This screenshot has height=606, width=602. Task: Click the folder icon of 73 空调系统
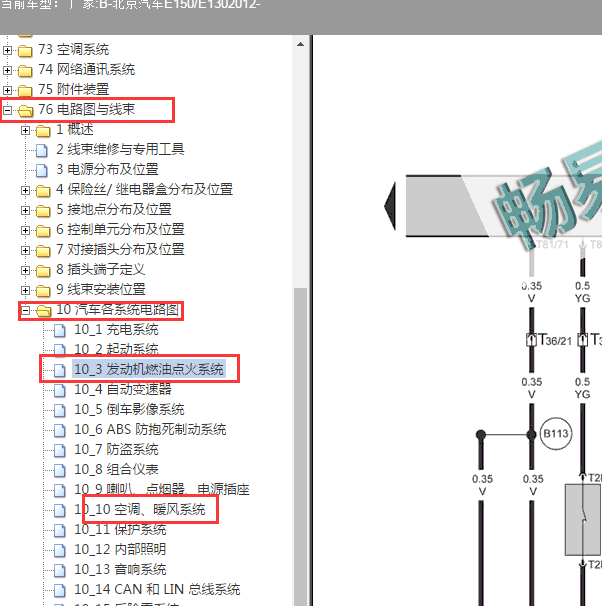click(x=25, y=50)
